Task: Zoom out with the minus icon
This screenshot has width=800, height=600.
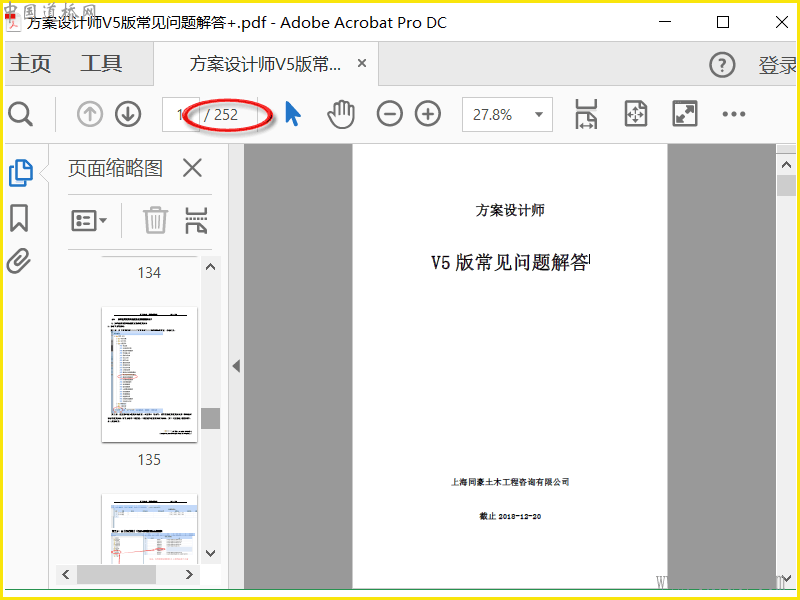Action: [x=390, y=114]
